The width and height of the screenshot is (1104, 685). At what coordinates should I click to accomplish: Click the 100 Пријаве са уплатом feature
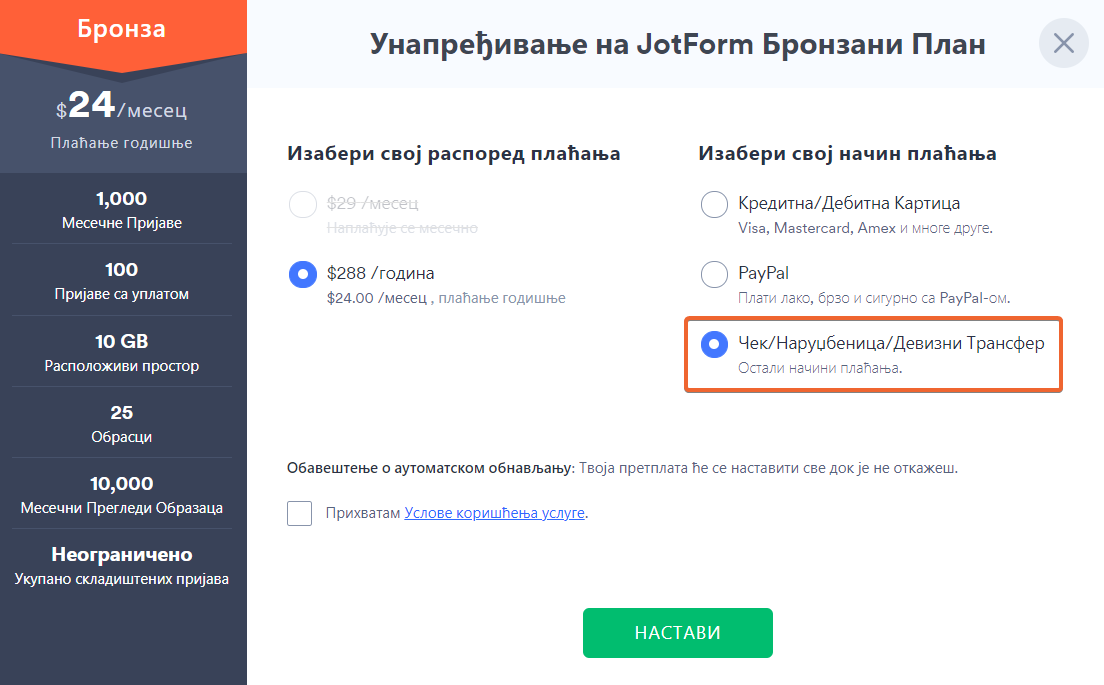coord(122,281)
